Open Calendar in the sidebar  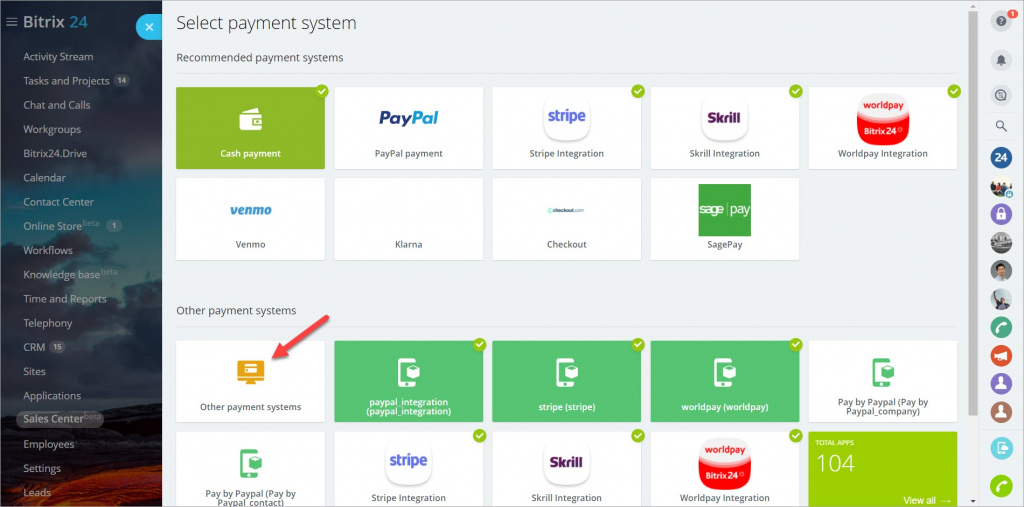click(44, 178)
